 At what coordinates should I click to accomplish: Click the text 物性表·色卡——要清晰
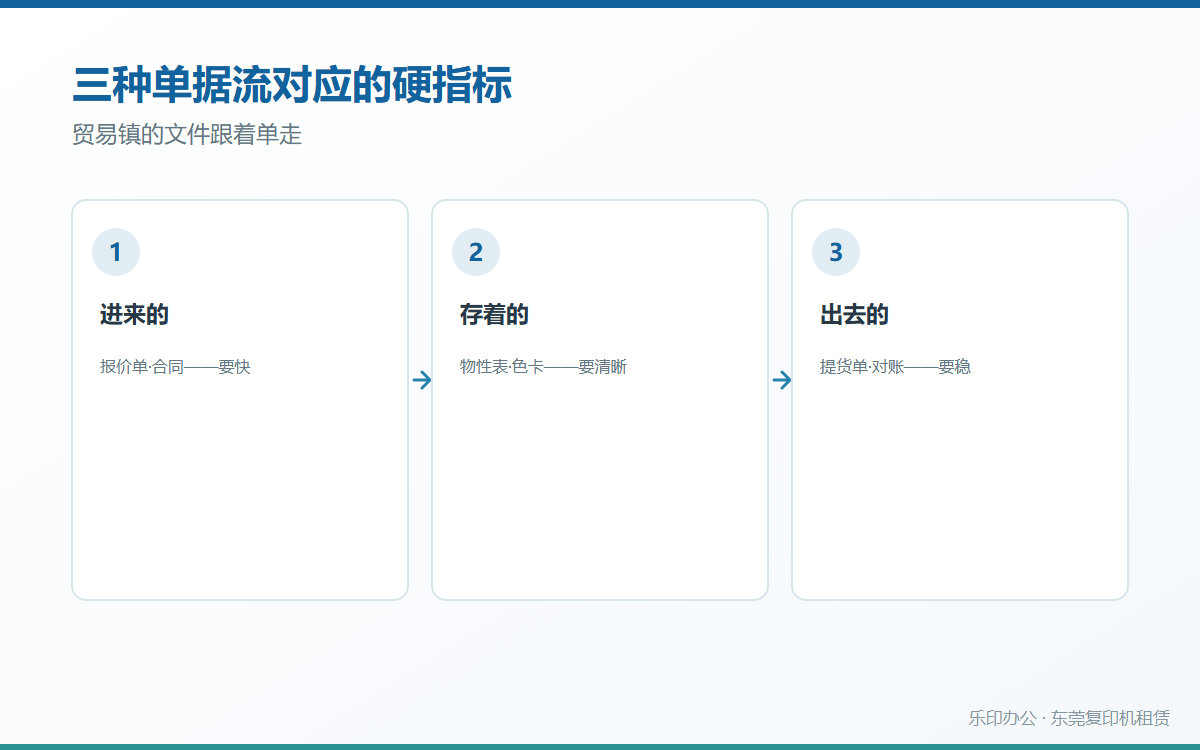click(543, 367)
